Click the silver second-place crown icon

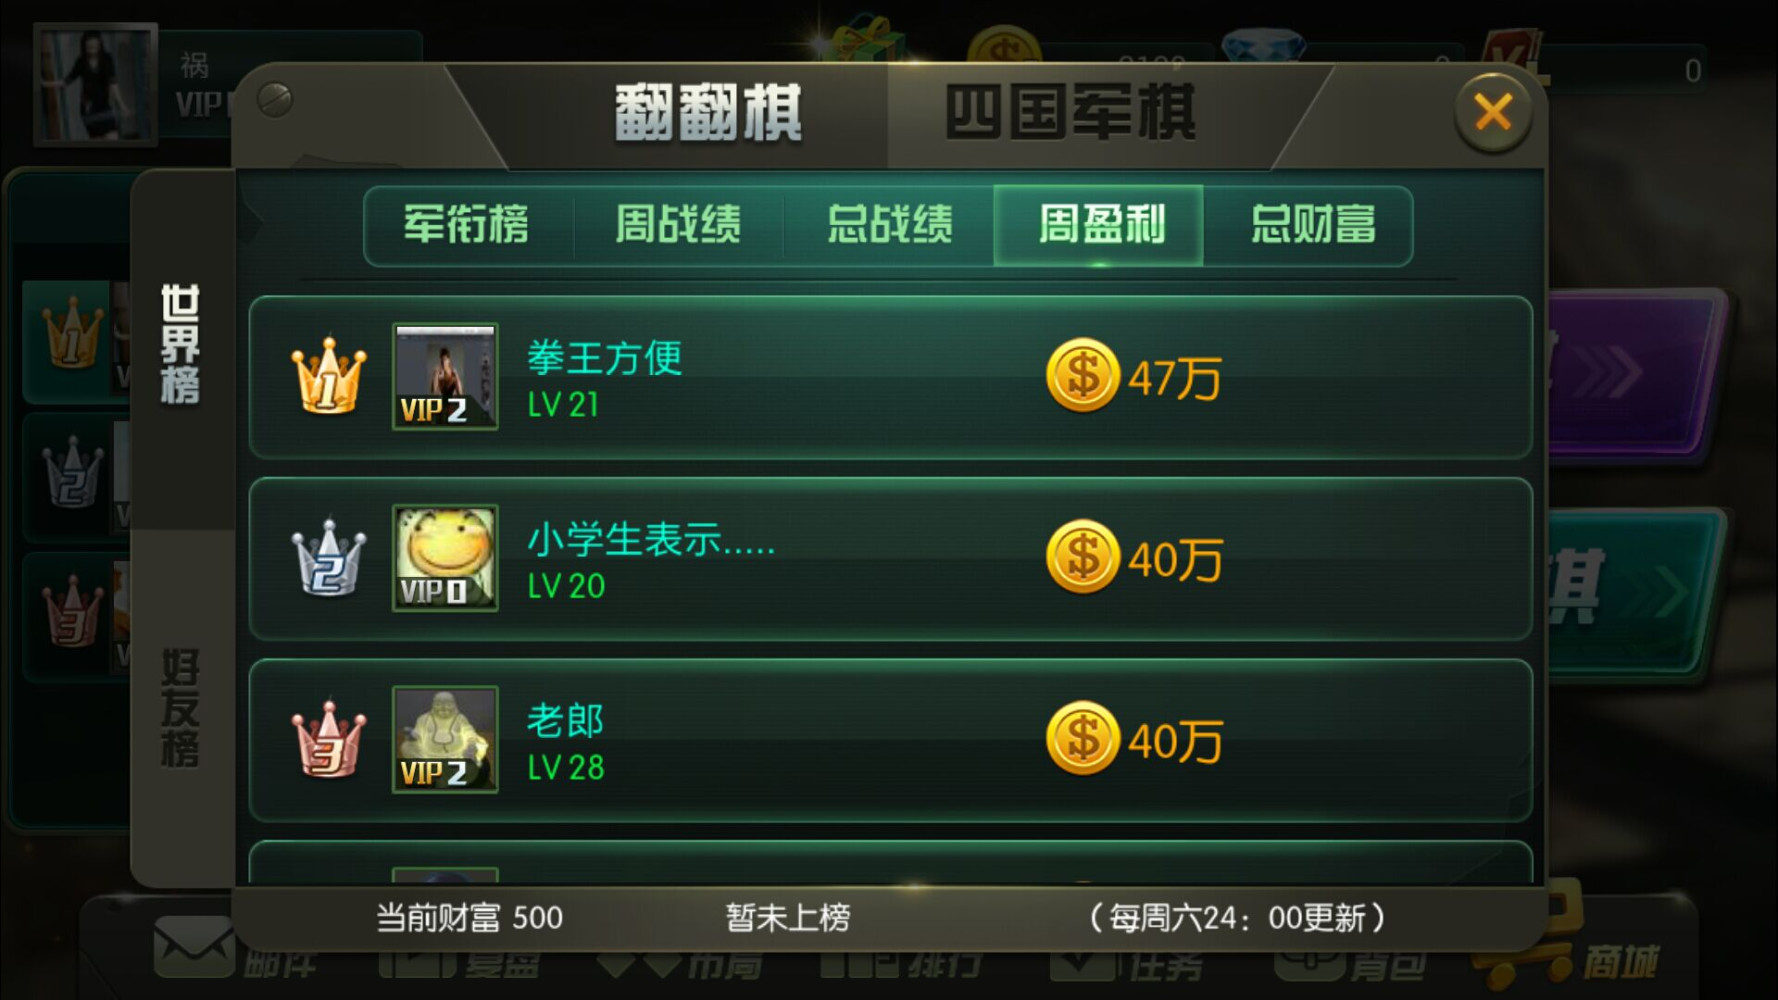[x=328, y=558]
